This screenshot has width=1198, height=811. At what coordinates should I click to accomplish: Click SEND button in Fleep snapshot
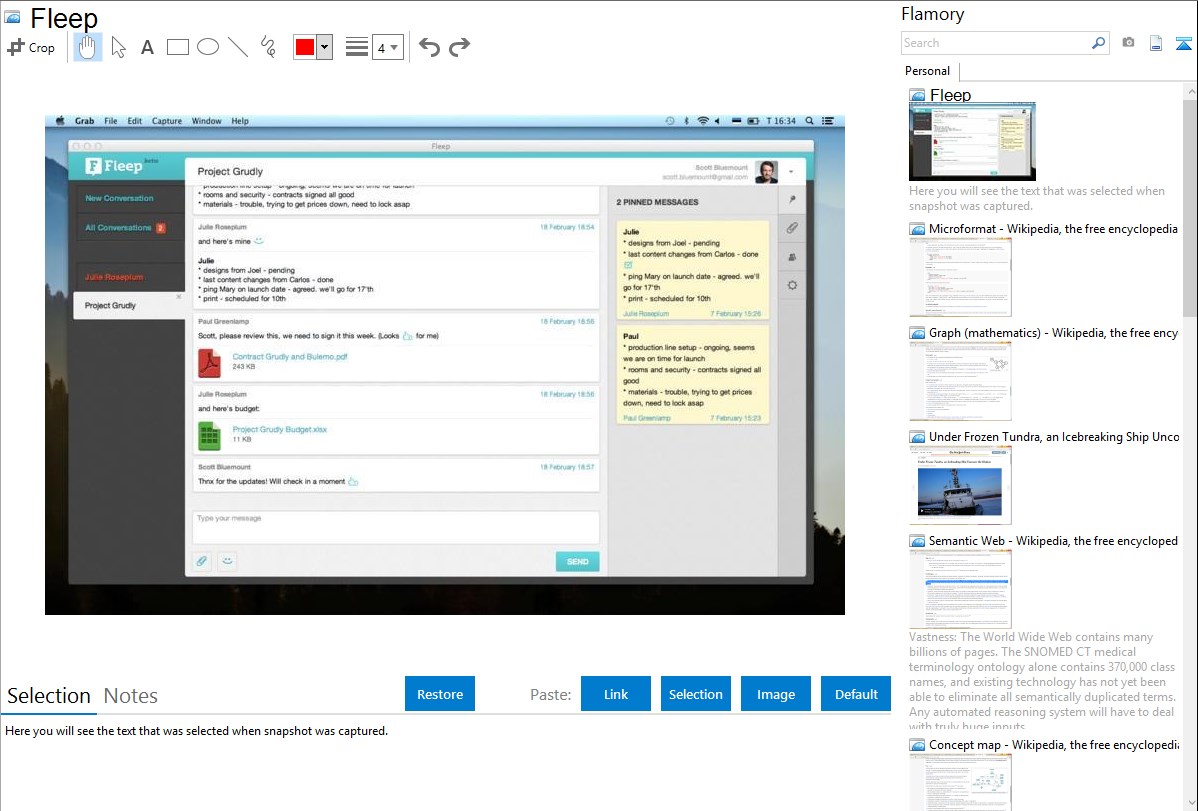pos(578,561)
